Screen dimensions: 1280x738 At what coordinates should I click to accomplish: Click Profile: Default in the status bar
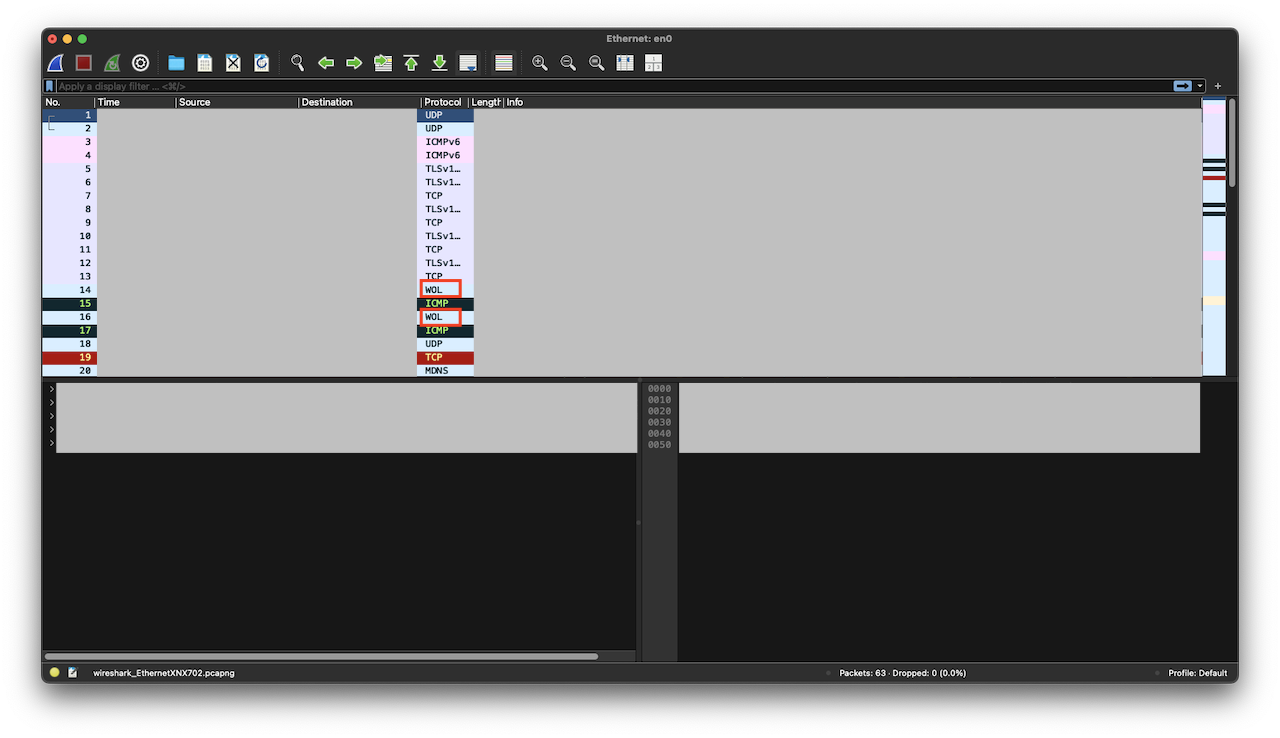tap(1197, 673)
